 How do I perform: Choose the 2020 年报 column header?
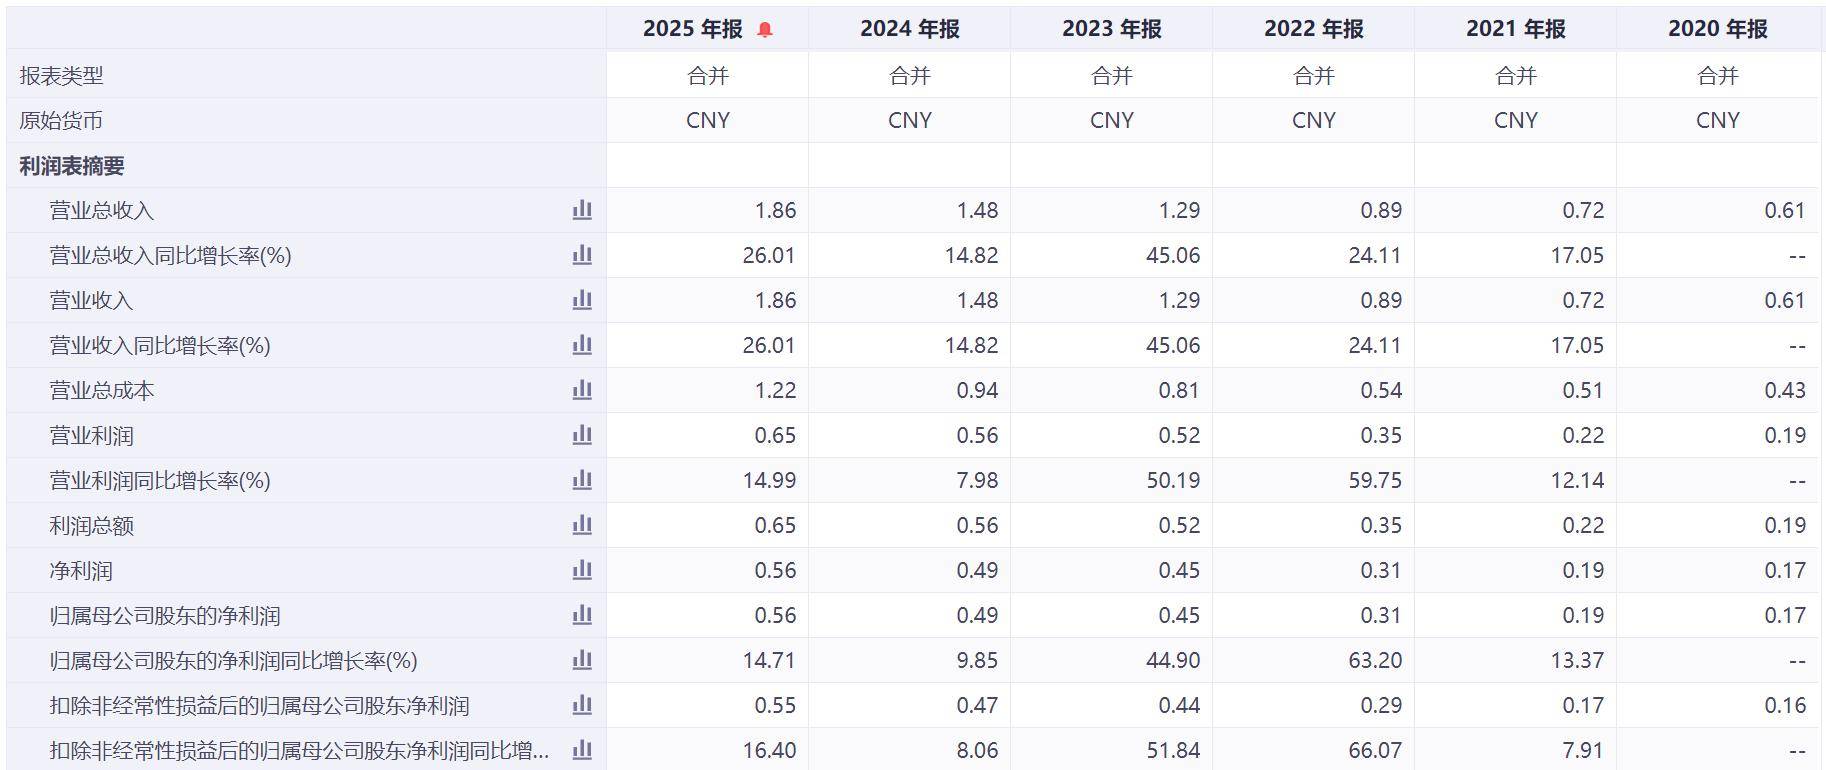point(1717,29)
